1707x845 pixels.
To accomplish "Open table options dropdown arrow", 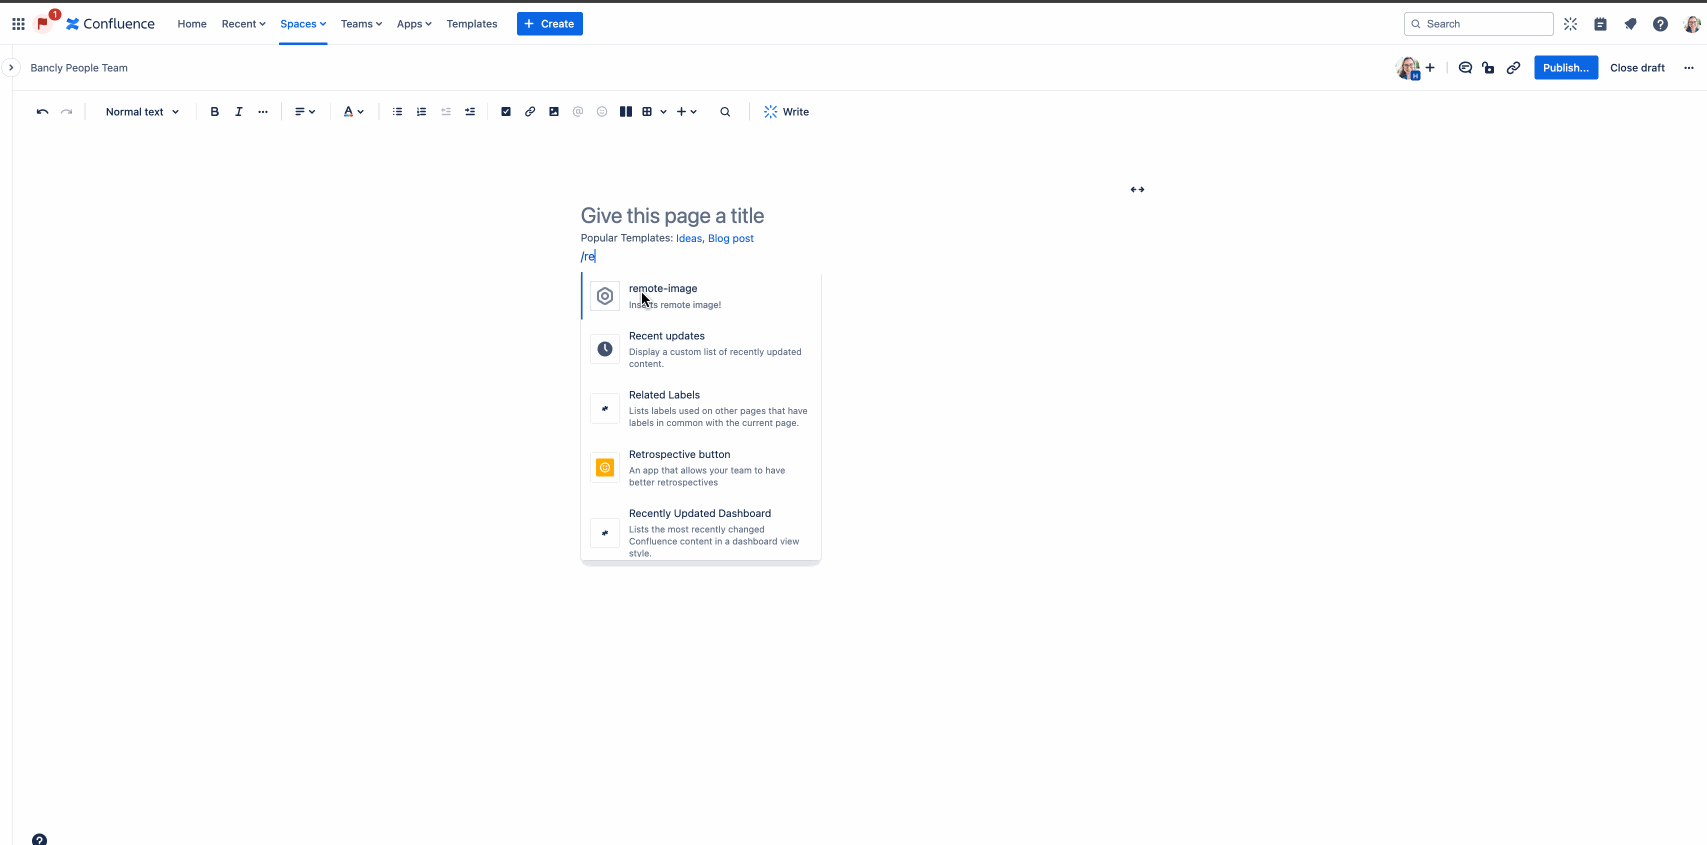I will 663,112.
